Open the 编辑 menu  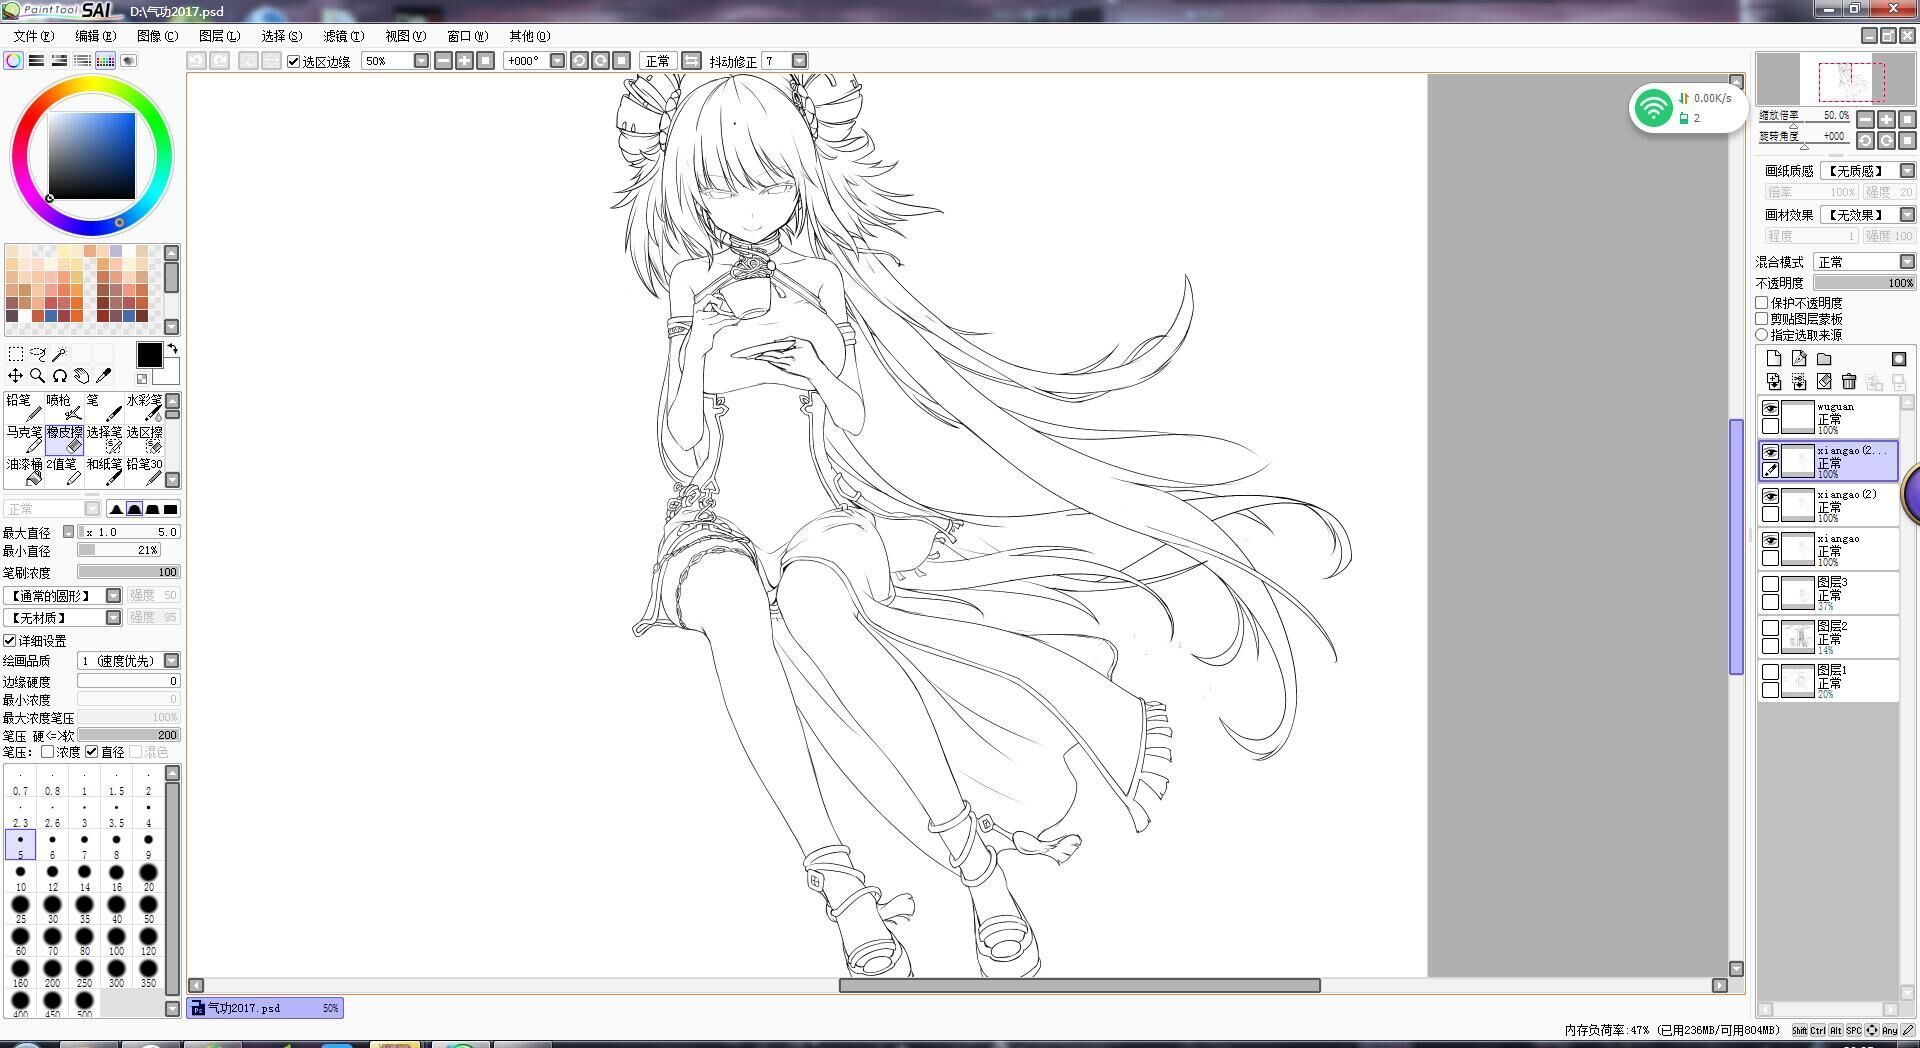[x=95, y=36]
